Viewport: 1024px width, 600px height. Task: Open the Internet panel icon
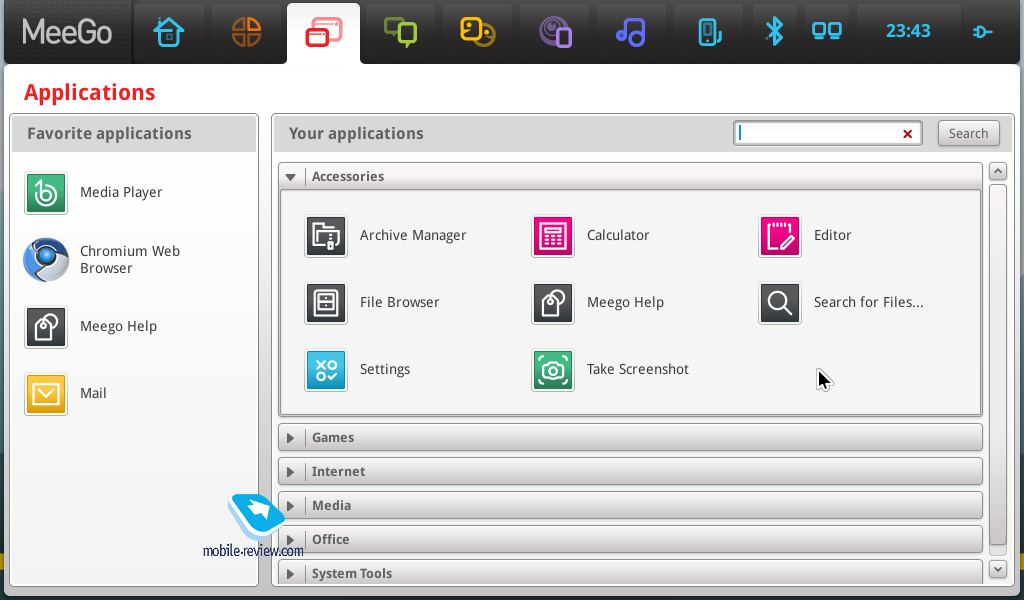(555, 32)
